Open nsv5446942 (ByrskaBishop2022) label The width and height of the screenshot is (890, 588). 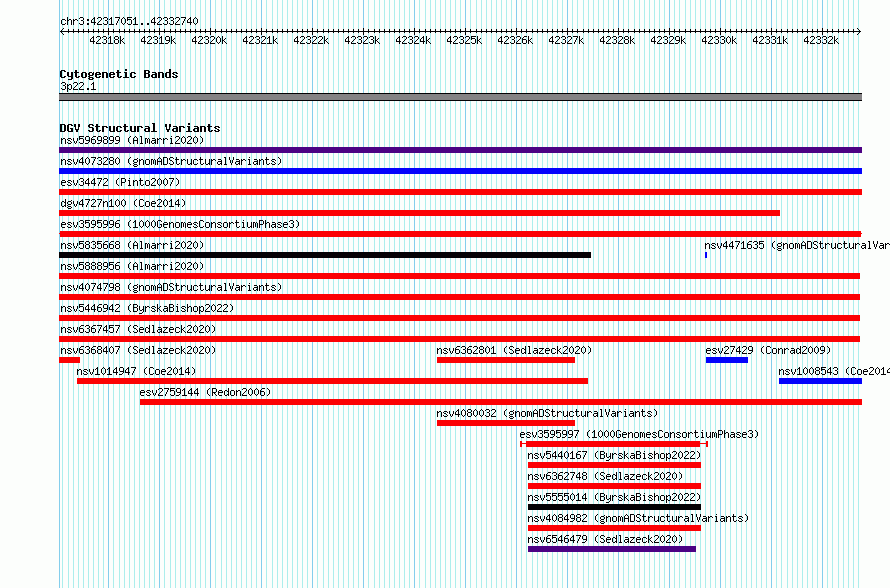[147, 308]
